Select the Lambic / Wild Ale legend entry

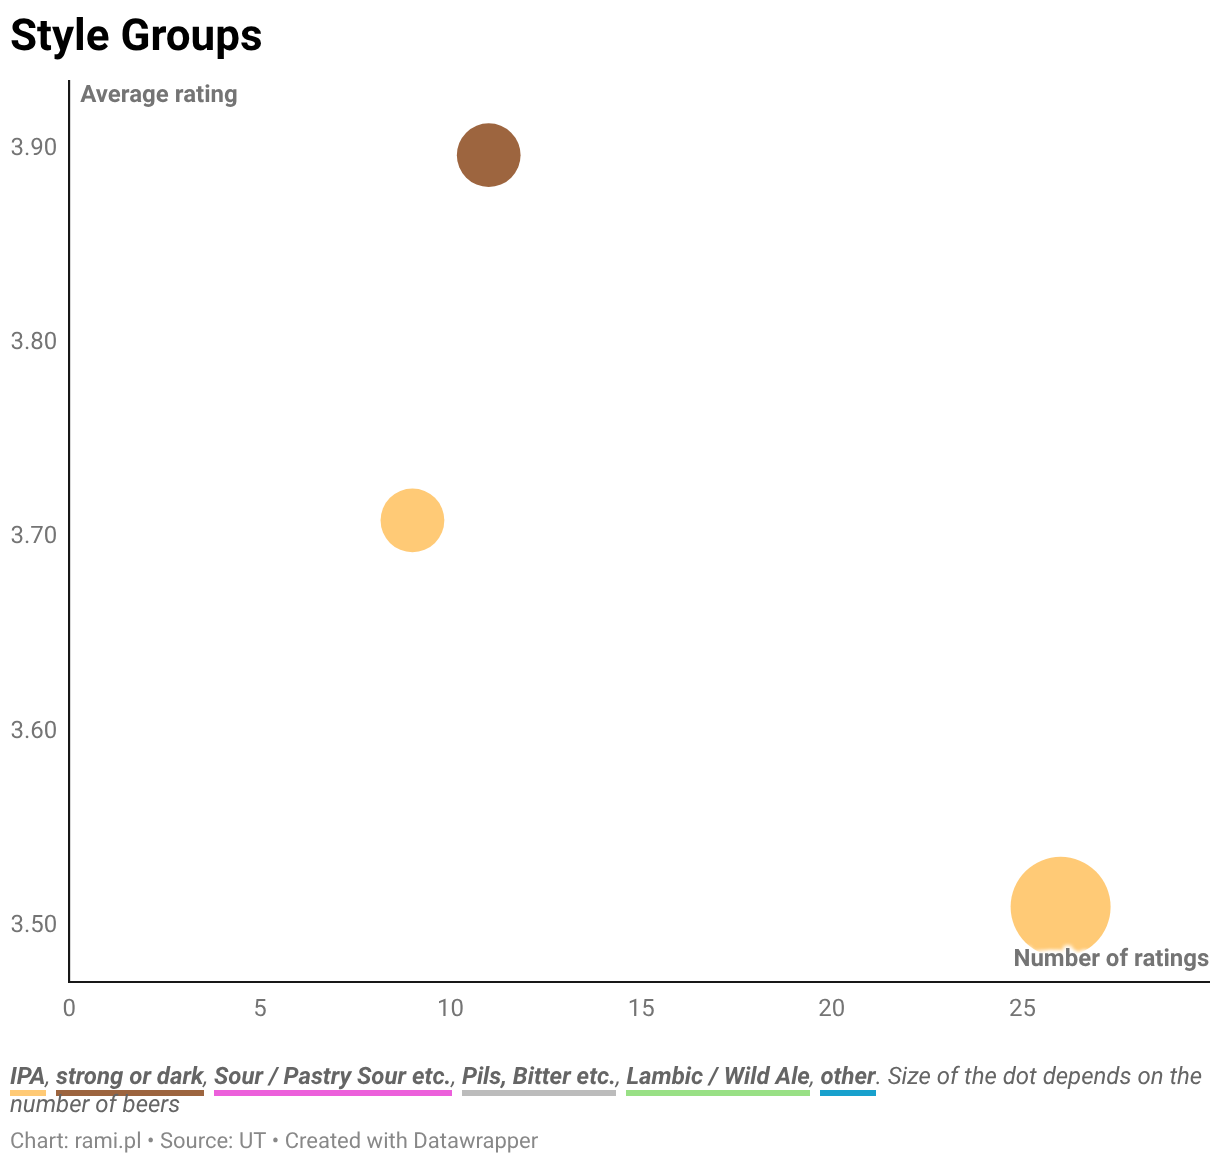coord(718,1076)
